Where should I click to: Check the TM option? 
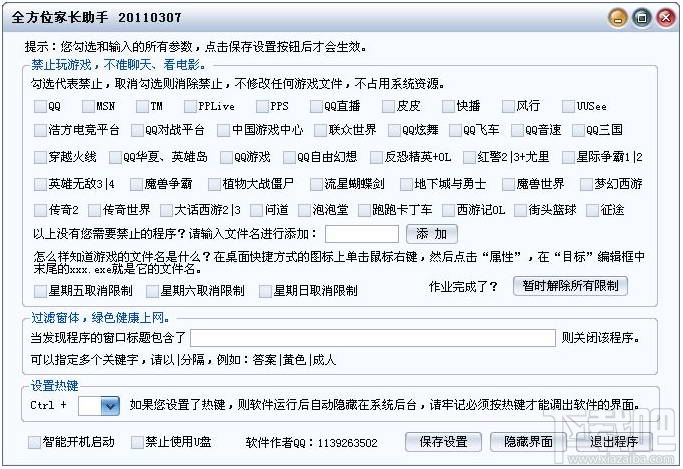click(x=142, y=106)
